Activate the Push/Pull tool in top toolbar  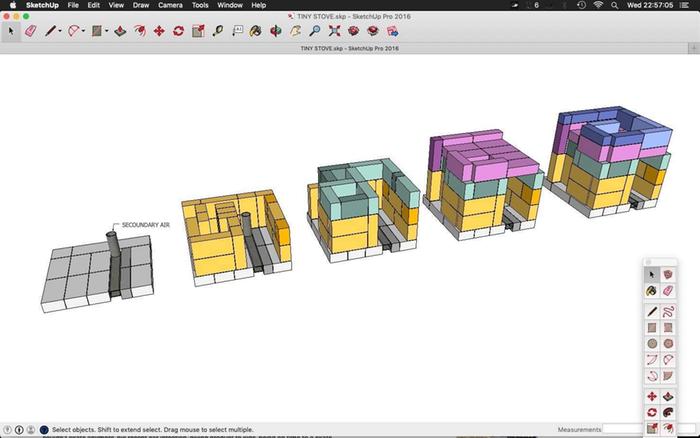(121, 31)
